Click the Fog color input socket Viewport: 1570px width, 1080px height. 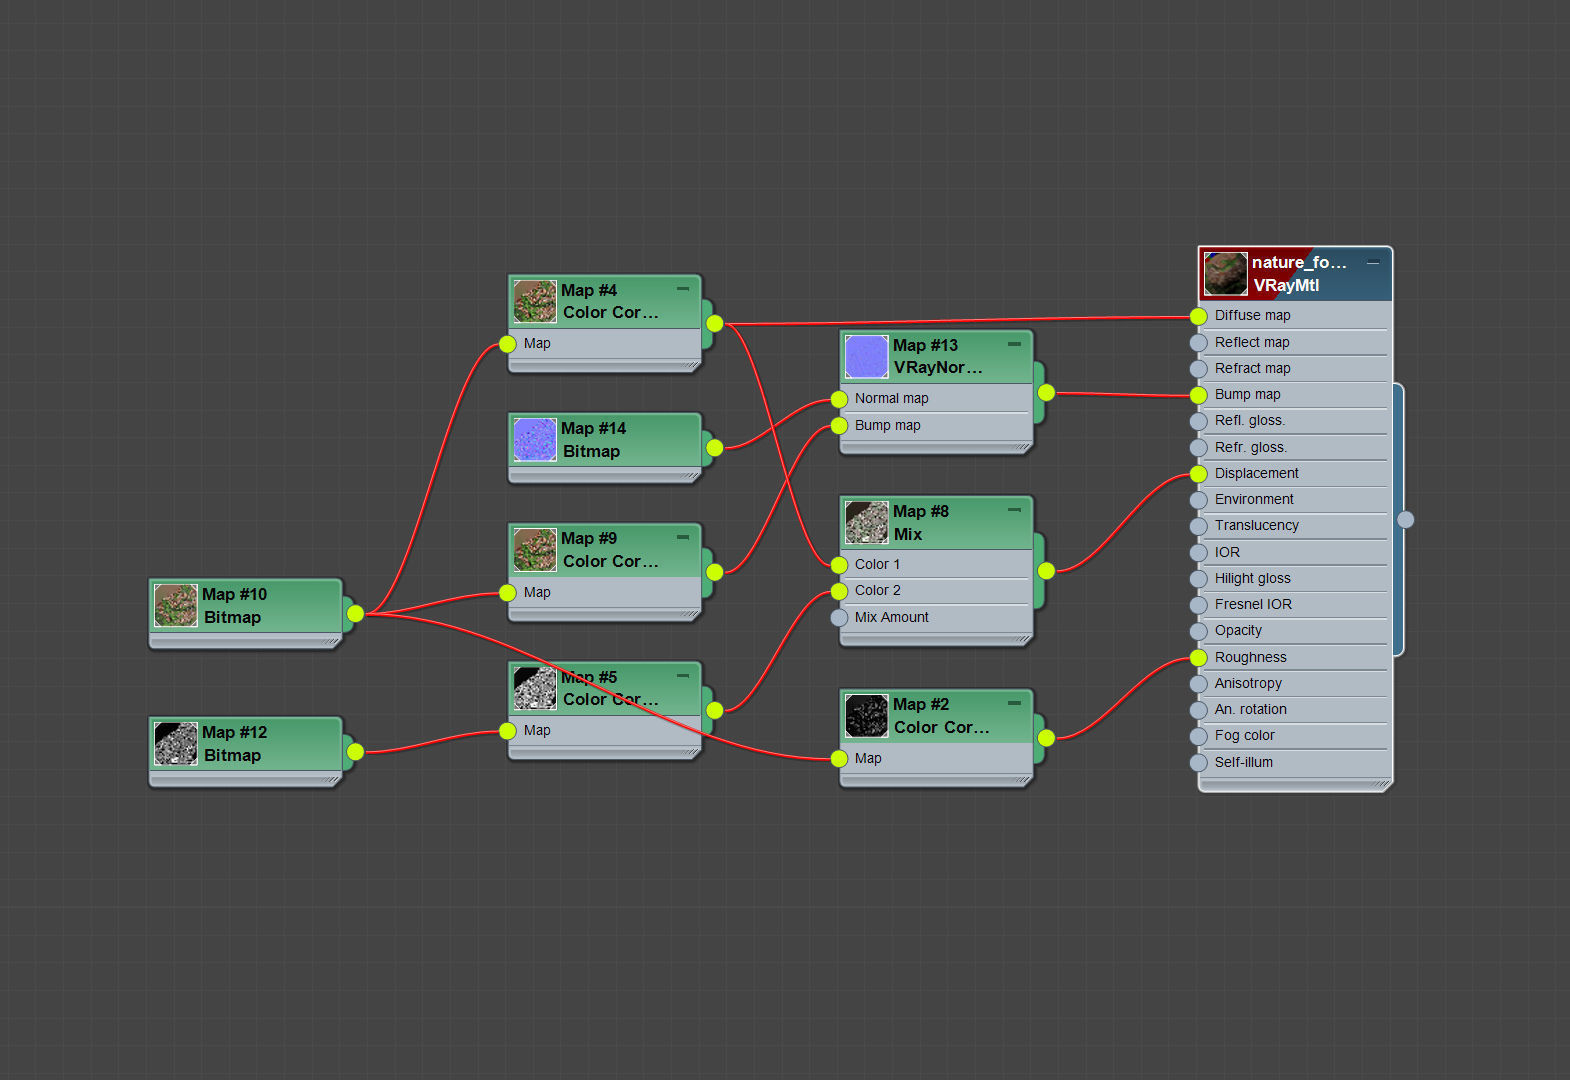(1199, 736)
